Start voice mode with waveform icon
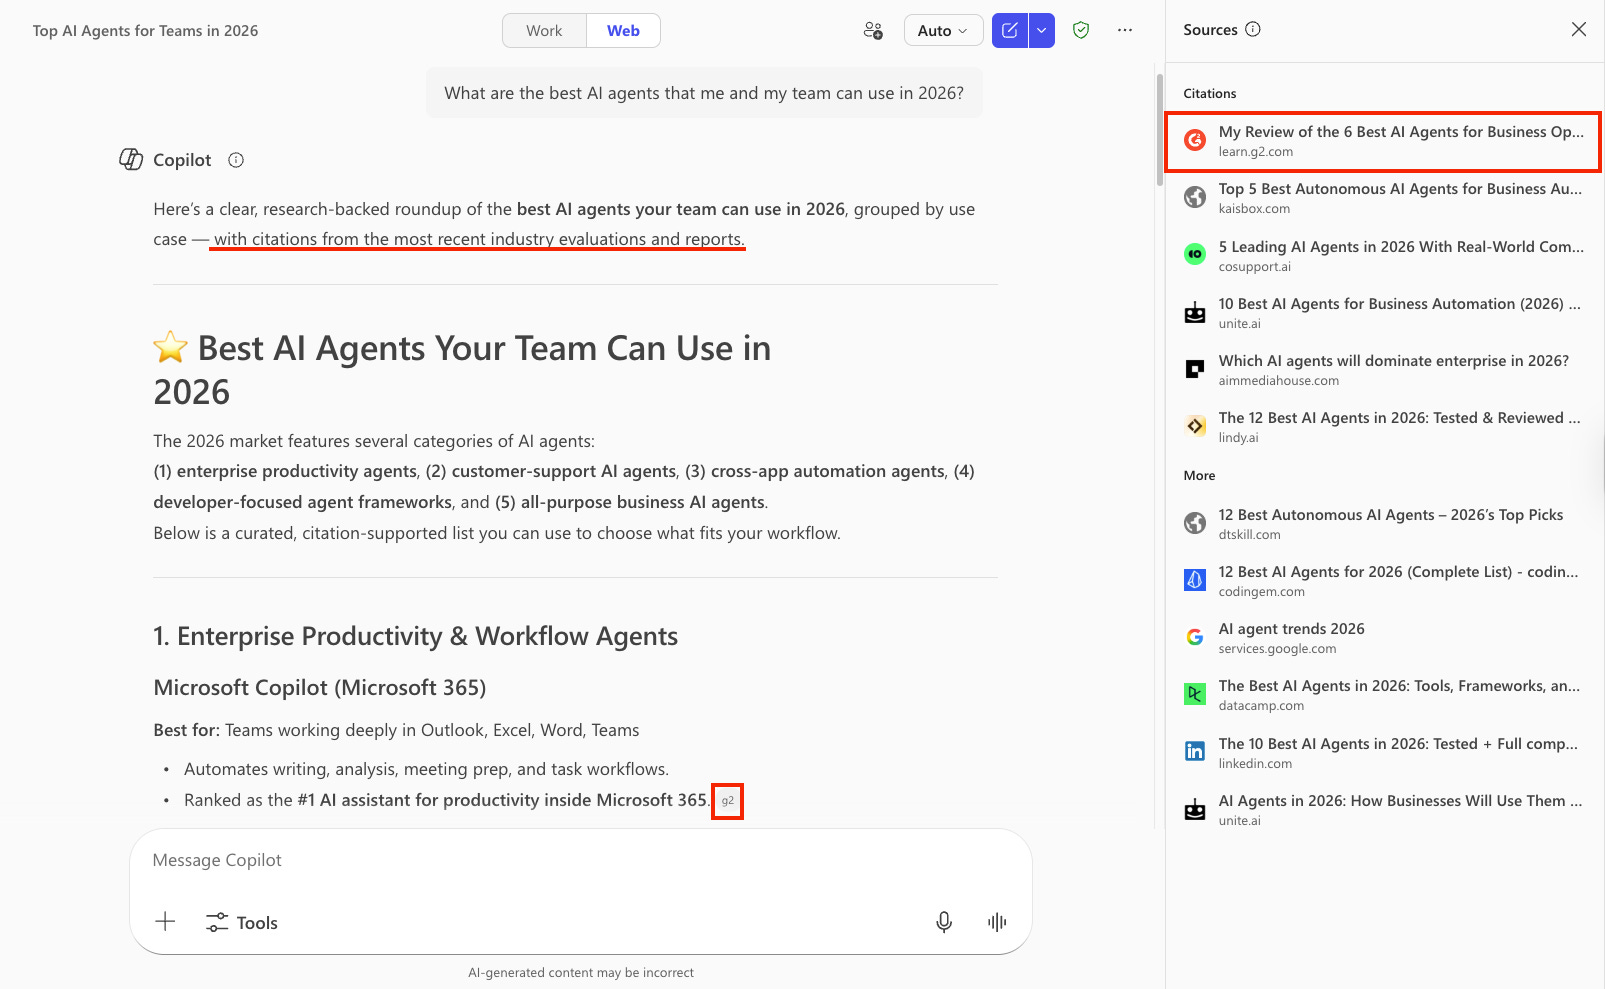1605x989 pixels. click(997, 922)
